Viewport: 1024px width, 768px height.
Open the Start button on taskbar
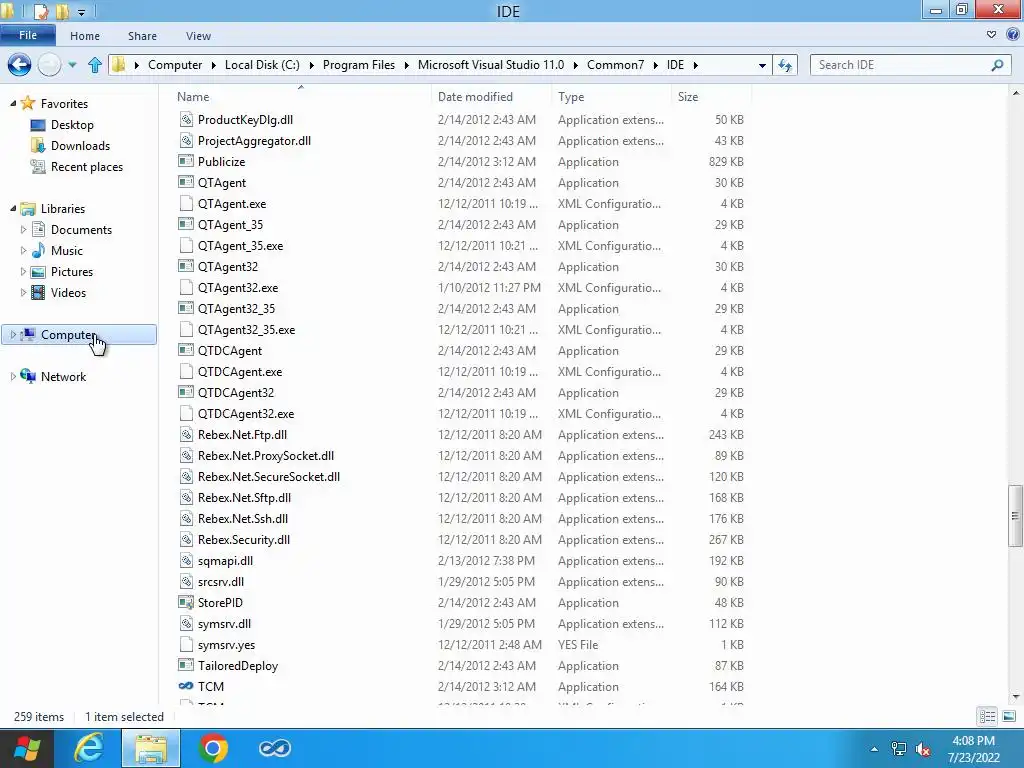(26, 748)
